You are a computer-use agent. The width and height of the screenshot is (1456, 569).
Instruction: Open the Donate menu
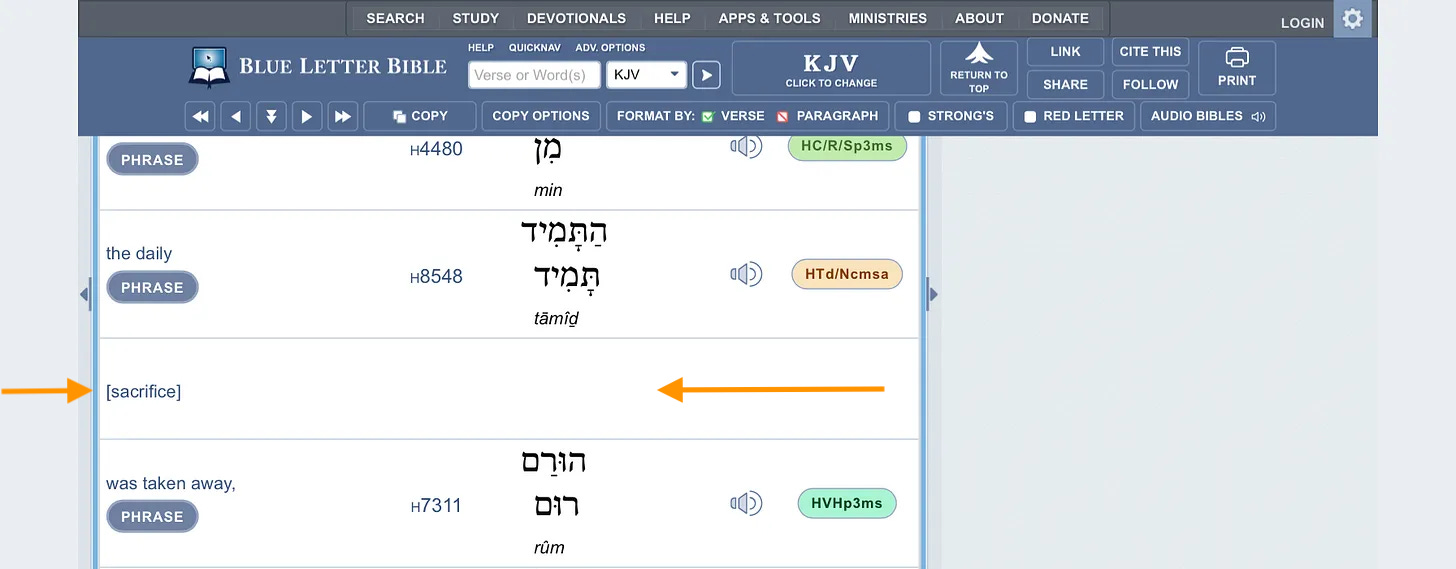[1060, 18]
